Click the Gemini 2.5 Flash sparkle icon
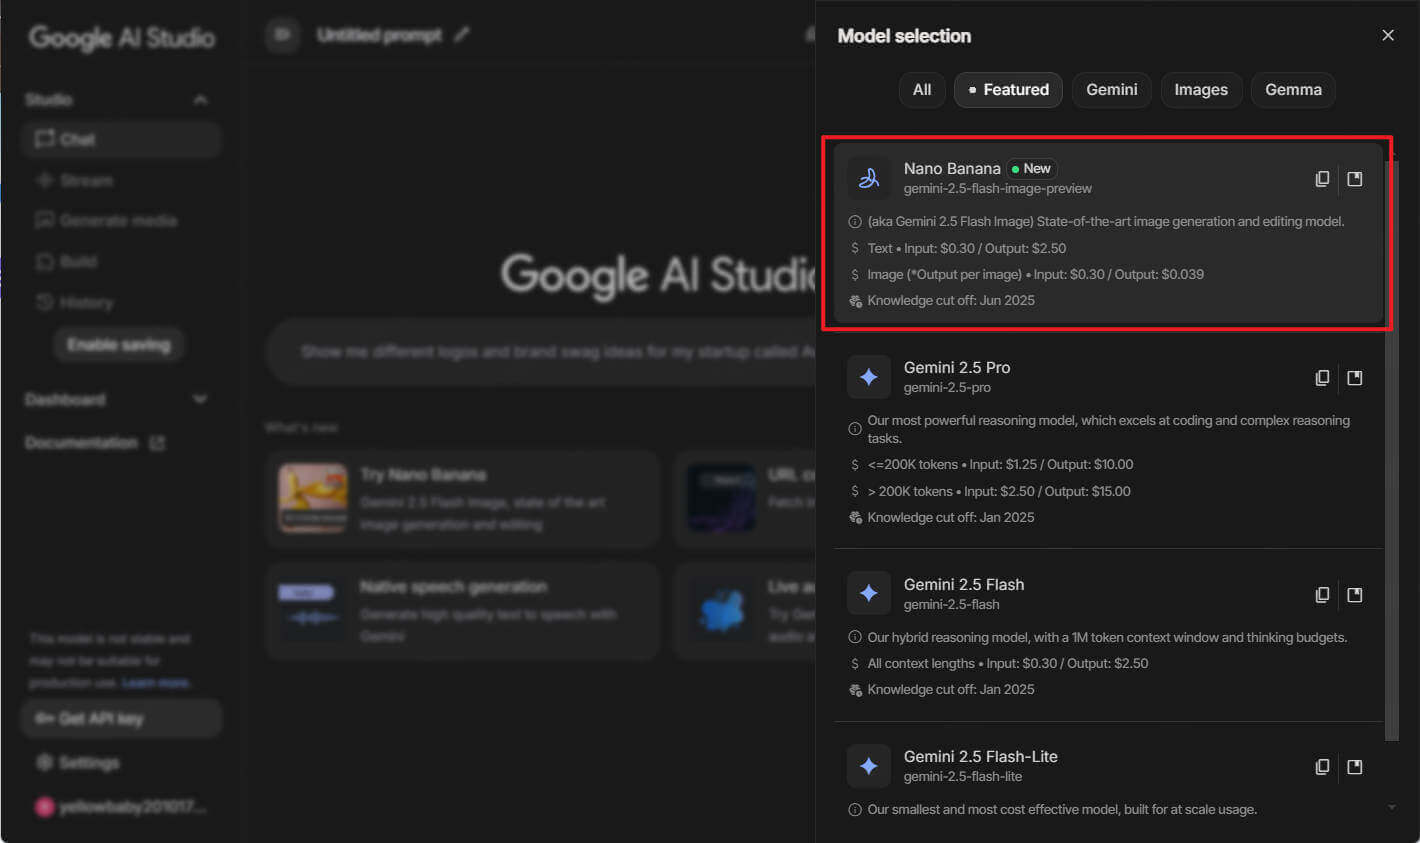This screenshot has width=1420, height=843. click(869, 594)
